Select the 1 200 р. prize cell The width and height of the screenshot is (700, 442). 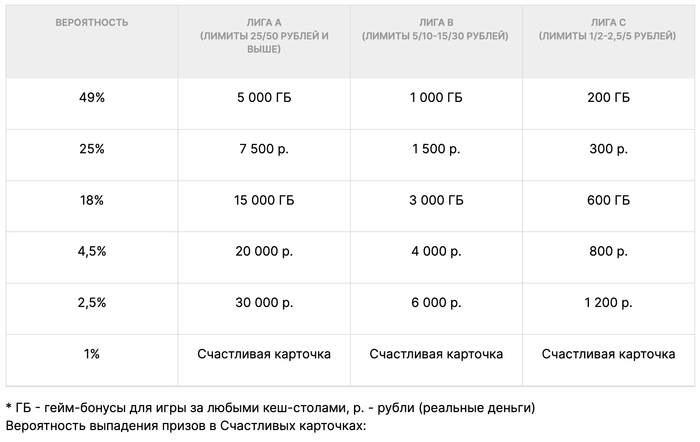(x=608, y=303)
